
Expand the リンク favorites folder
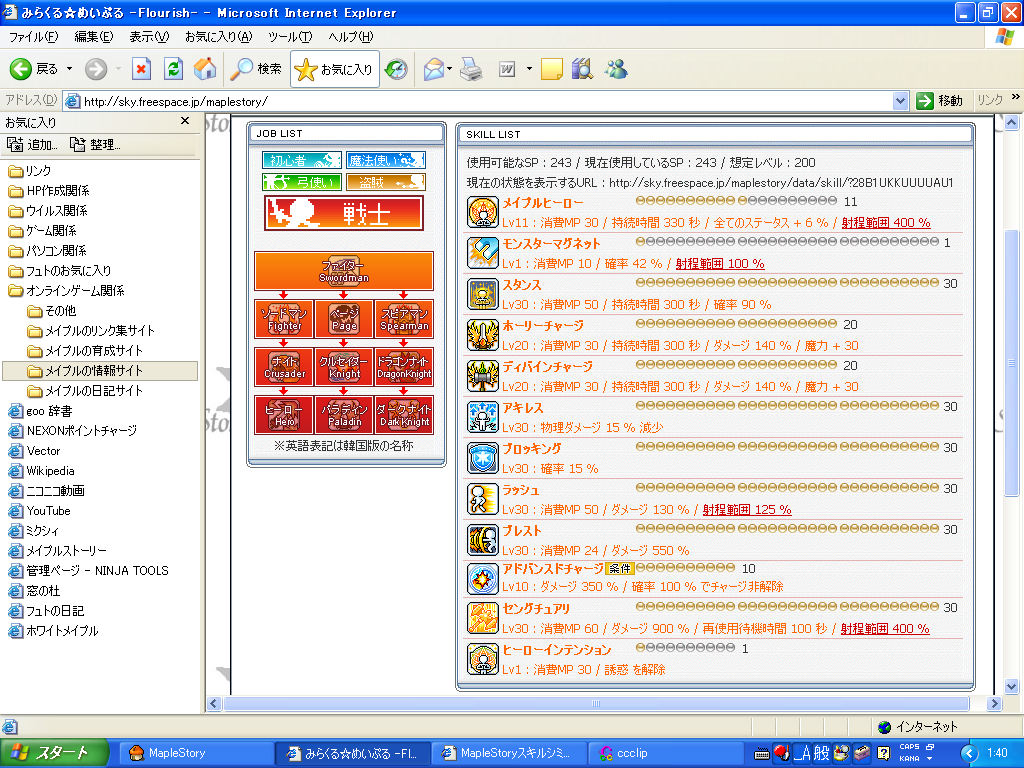coord(29,170)
